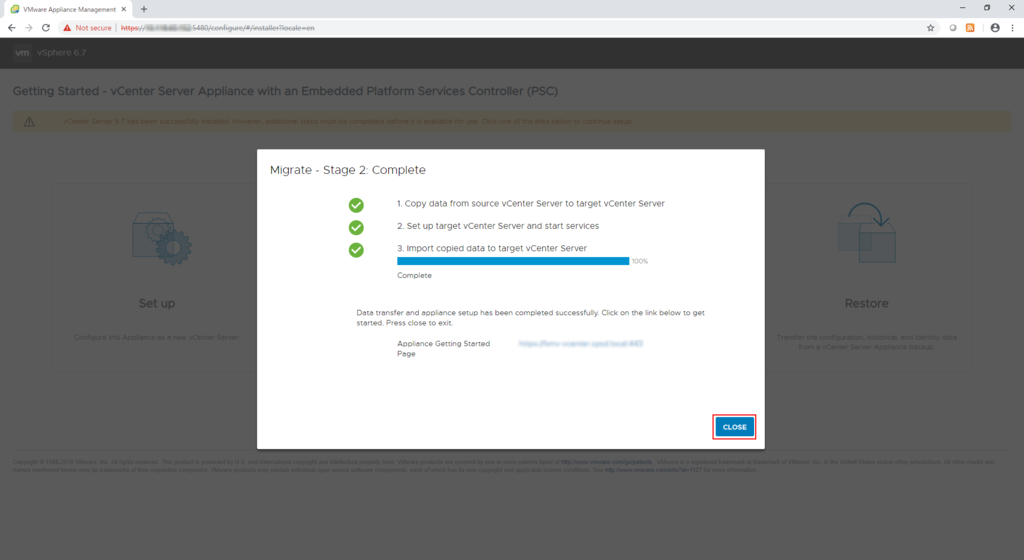This screenshot has height=560, width=1024.
Task: Click the gray circular extension icon
Action: 953,28
